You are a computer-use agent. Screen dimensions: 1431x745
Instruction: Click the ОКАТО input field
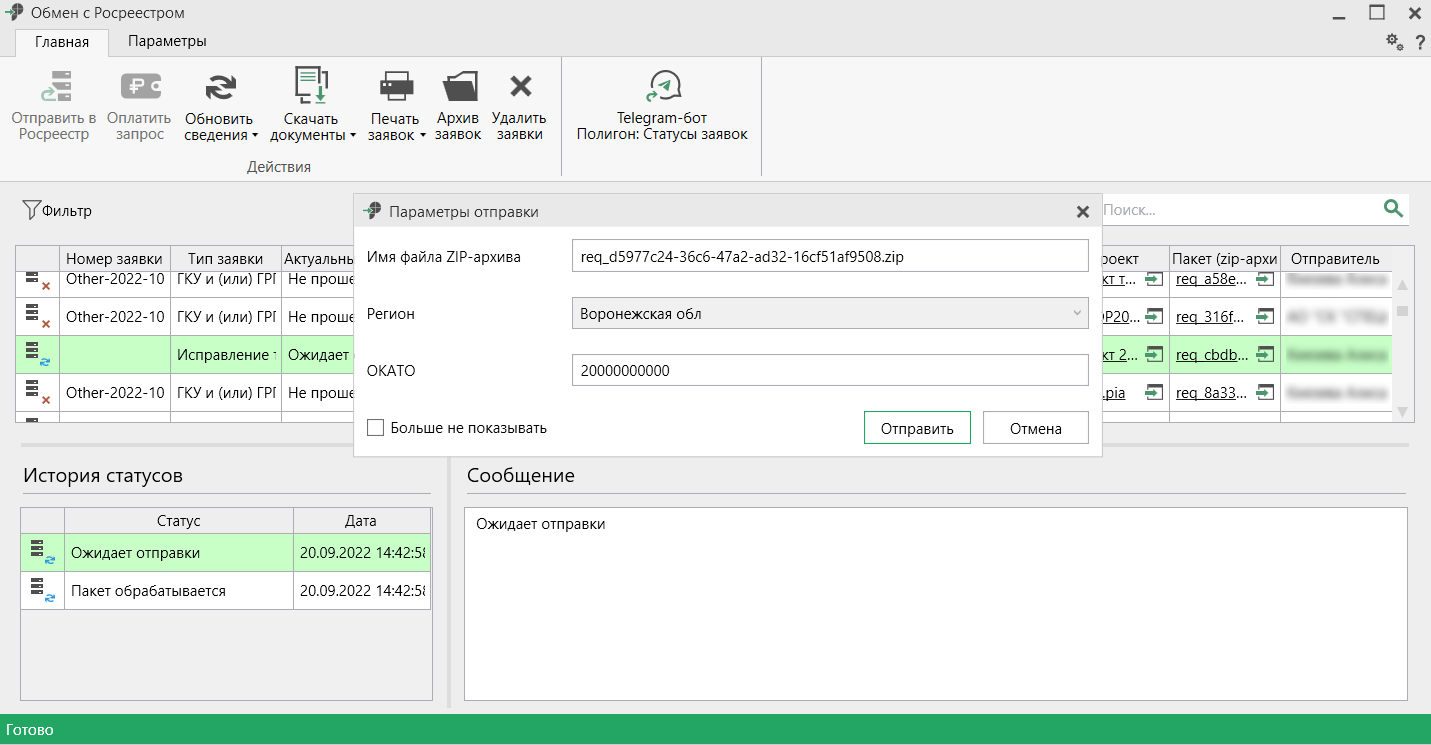point(829,370)
